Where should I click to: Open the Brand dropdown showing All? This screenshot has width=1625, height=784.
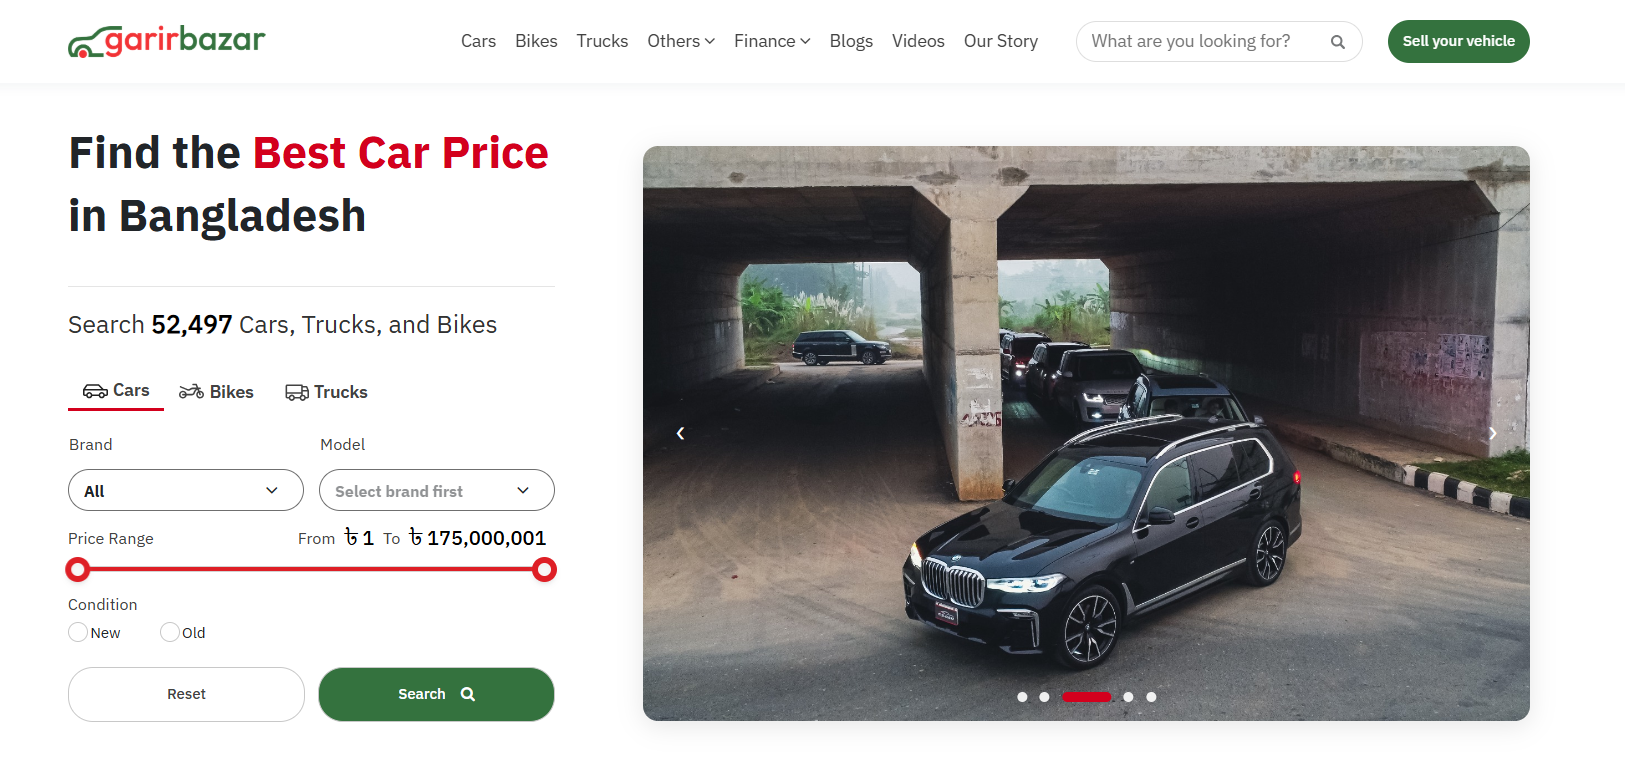[x=186, y=490]
